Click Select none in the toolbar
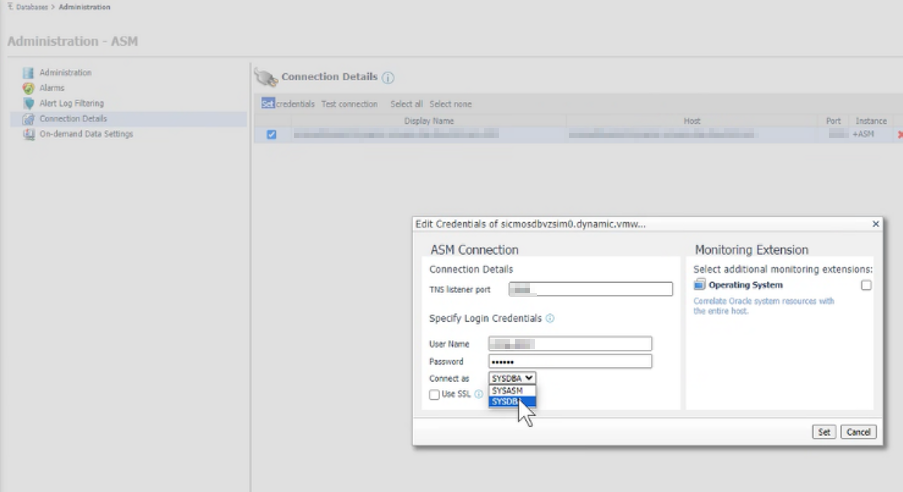The height and width of the screenshot is (492, 903). [450, 104]
